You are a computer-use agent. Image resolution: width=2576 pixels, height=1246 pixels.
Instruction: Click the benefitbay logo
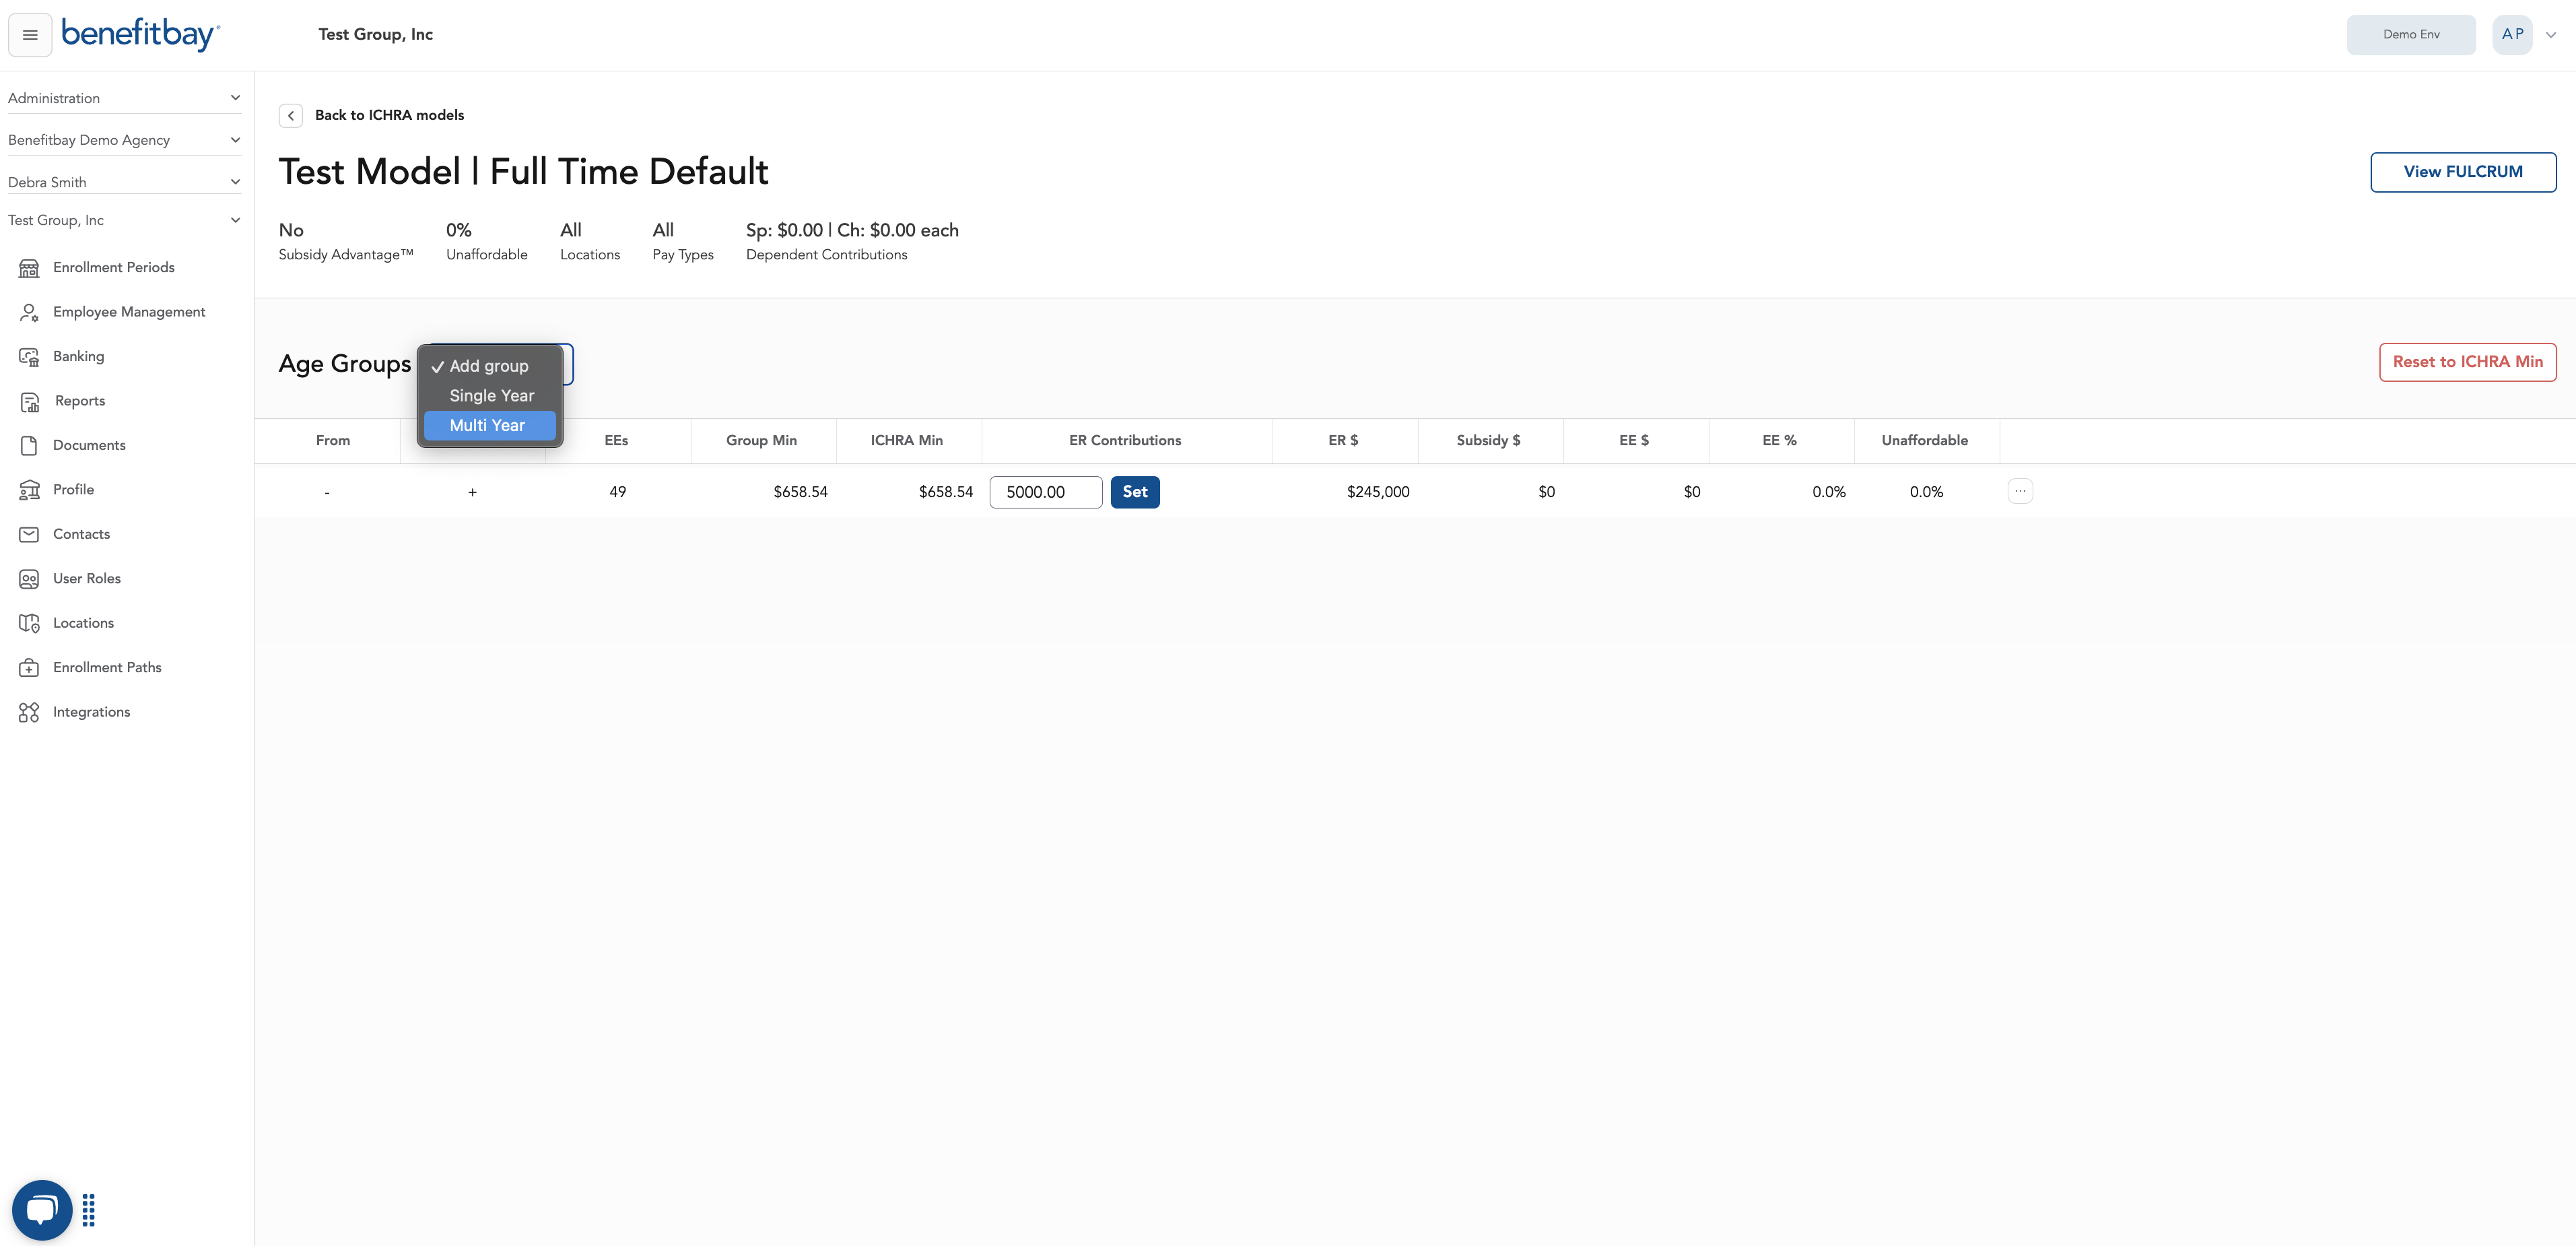click(x=140, y=34)
